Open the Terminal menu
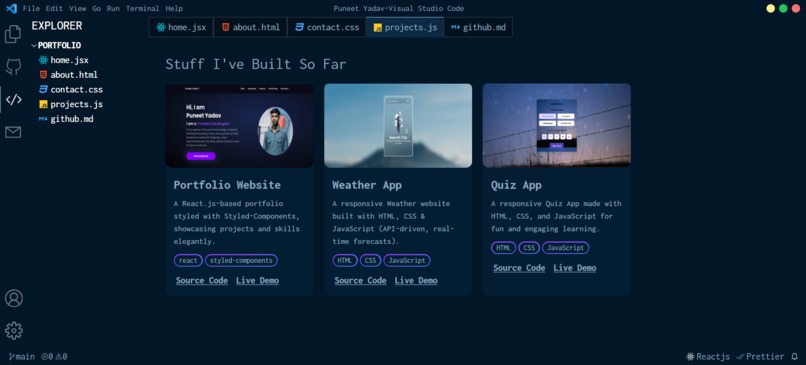Viewport: 806px width, 365px height. coord(142,9)
